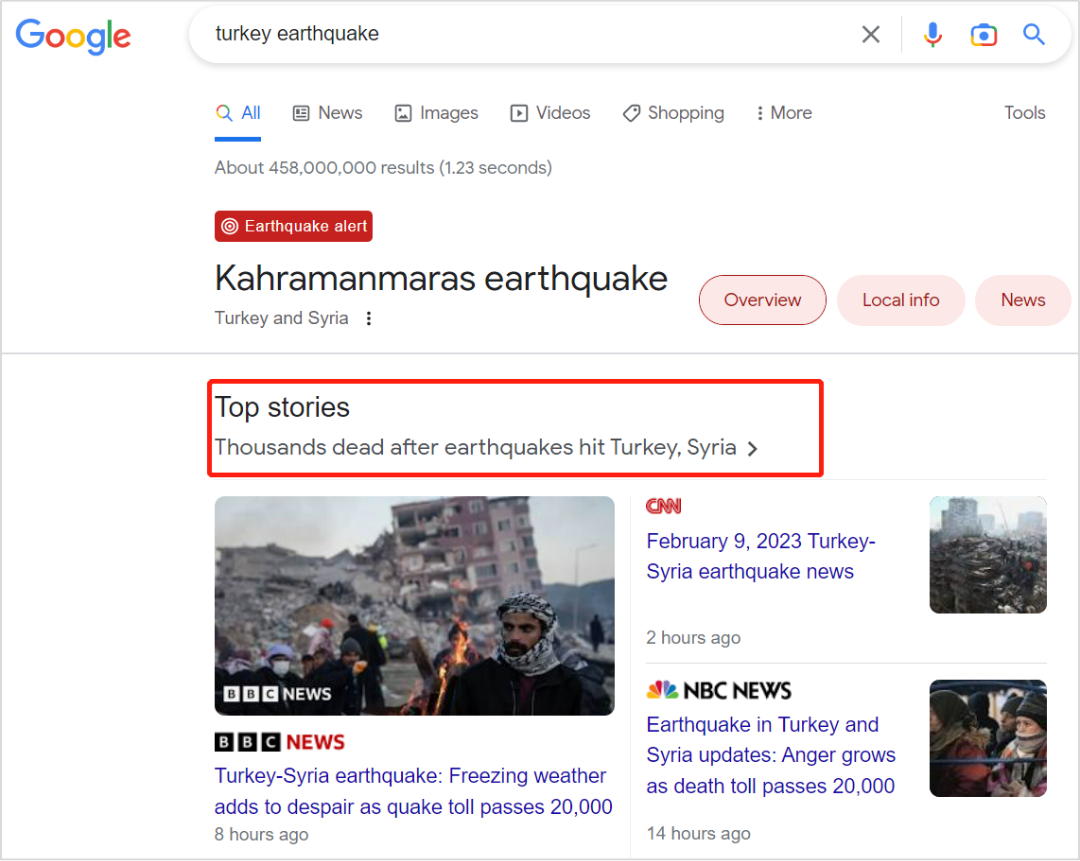Viewport: 1080px width, 861px height.
Task: Switch to the News tab
Action: coord(327,113)
